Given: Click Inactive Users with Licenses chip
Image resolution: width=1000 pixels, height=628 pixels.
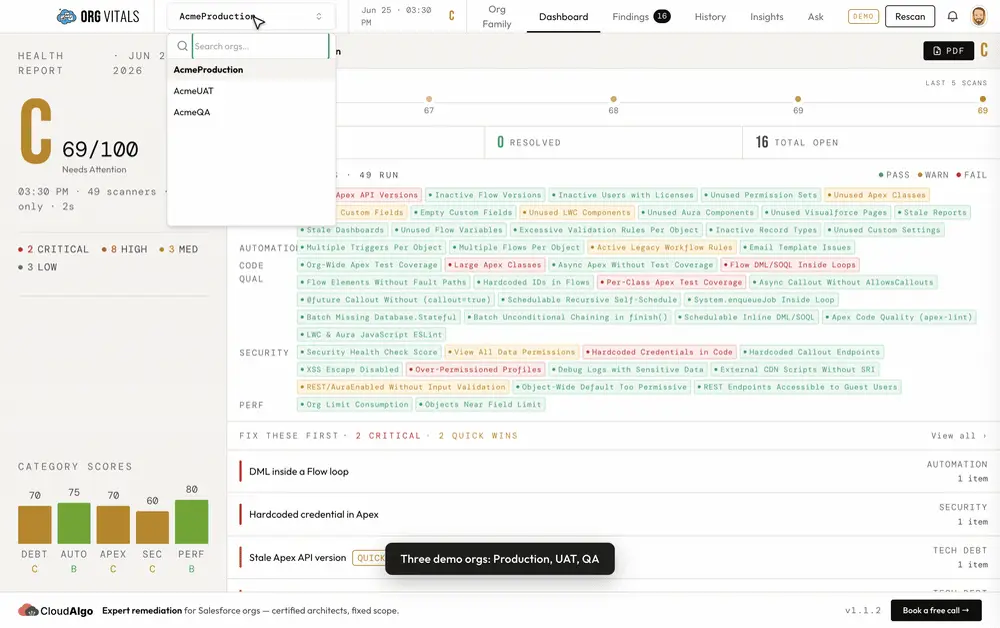Looking at the screenshot, I should click(x=624, y=195).
